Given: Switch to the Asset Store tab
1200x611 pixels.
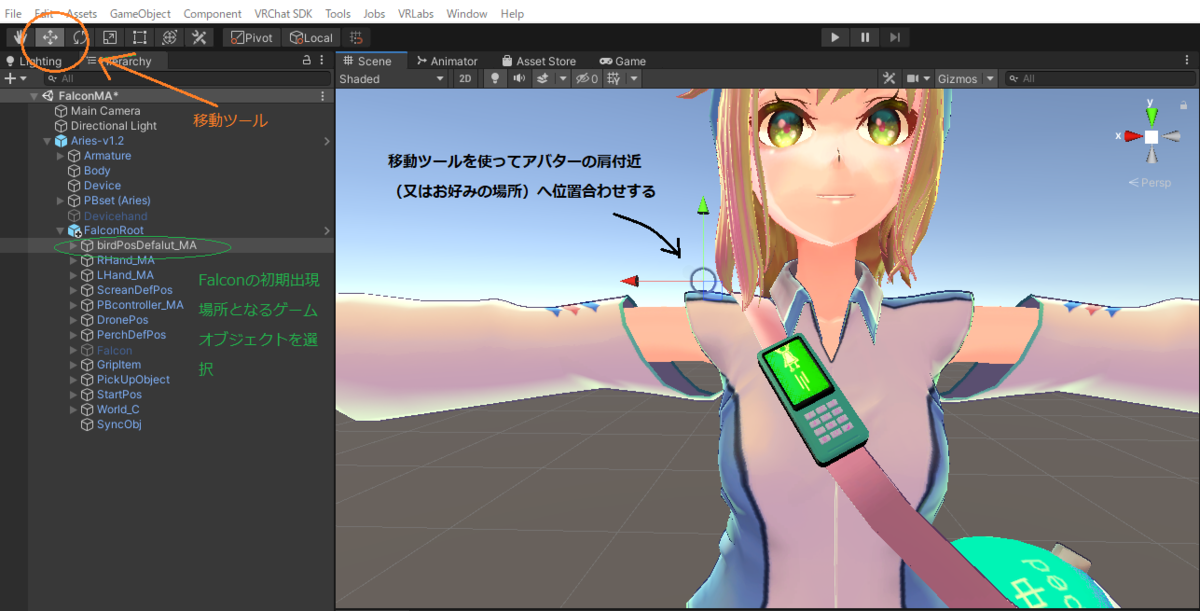Looking at the screenshot, I should coord(539,61).
